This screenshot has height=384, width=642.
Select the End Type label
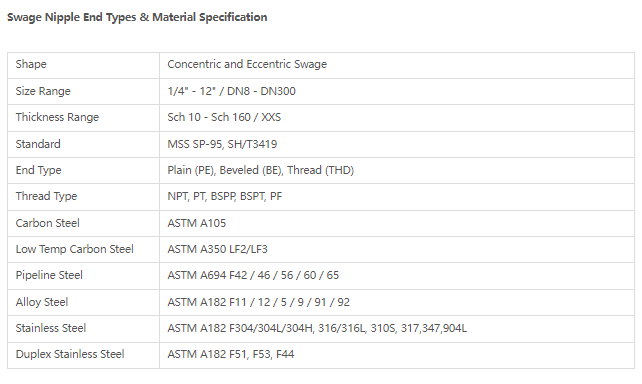tap(38, 170)
